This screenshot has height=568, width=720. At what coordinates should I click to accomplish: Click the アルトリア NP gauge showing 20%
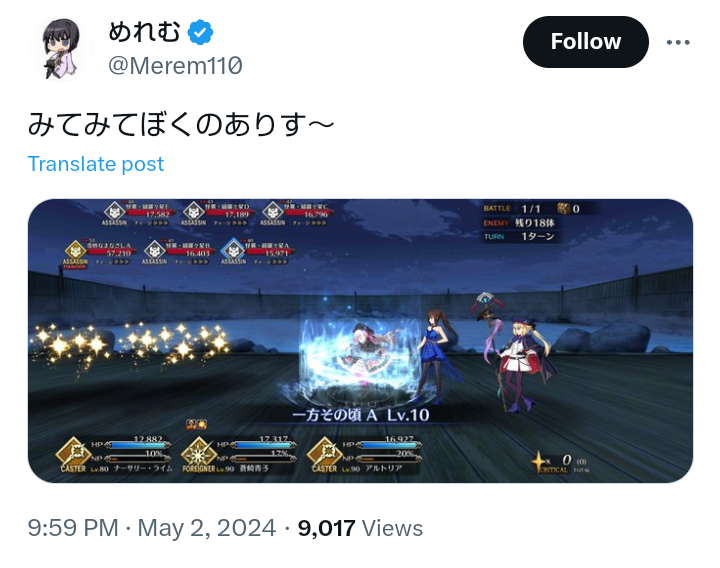(x=388, y=458)
